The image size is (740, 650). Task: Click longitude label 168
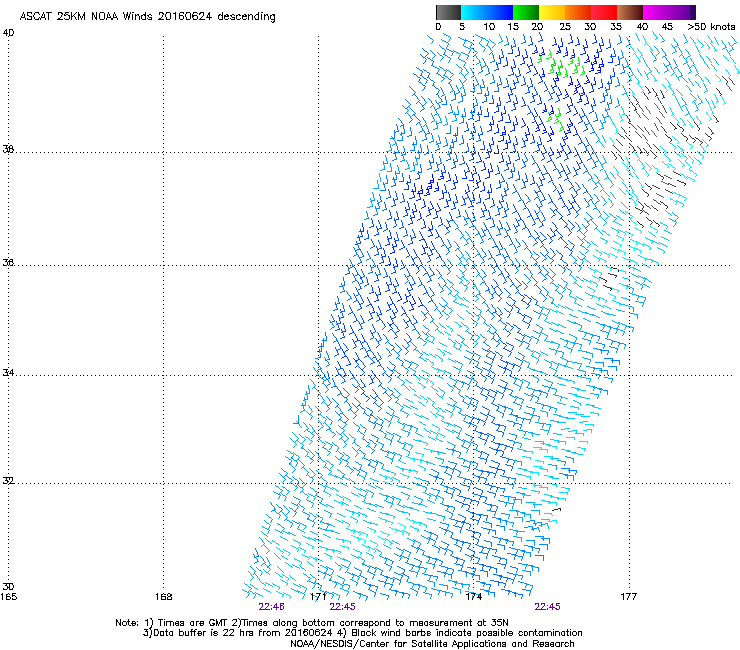(x=163, y=597)
